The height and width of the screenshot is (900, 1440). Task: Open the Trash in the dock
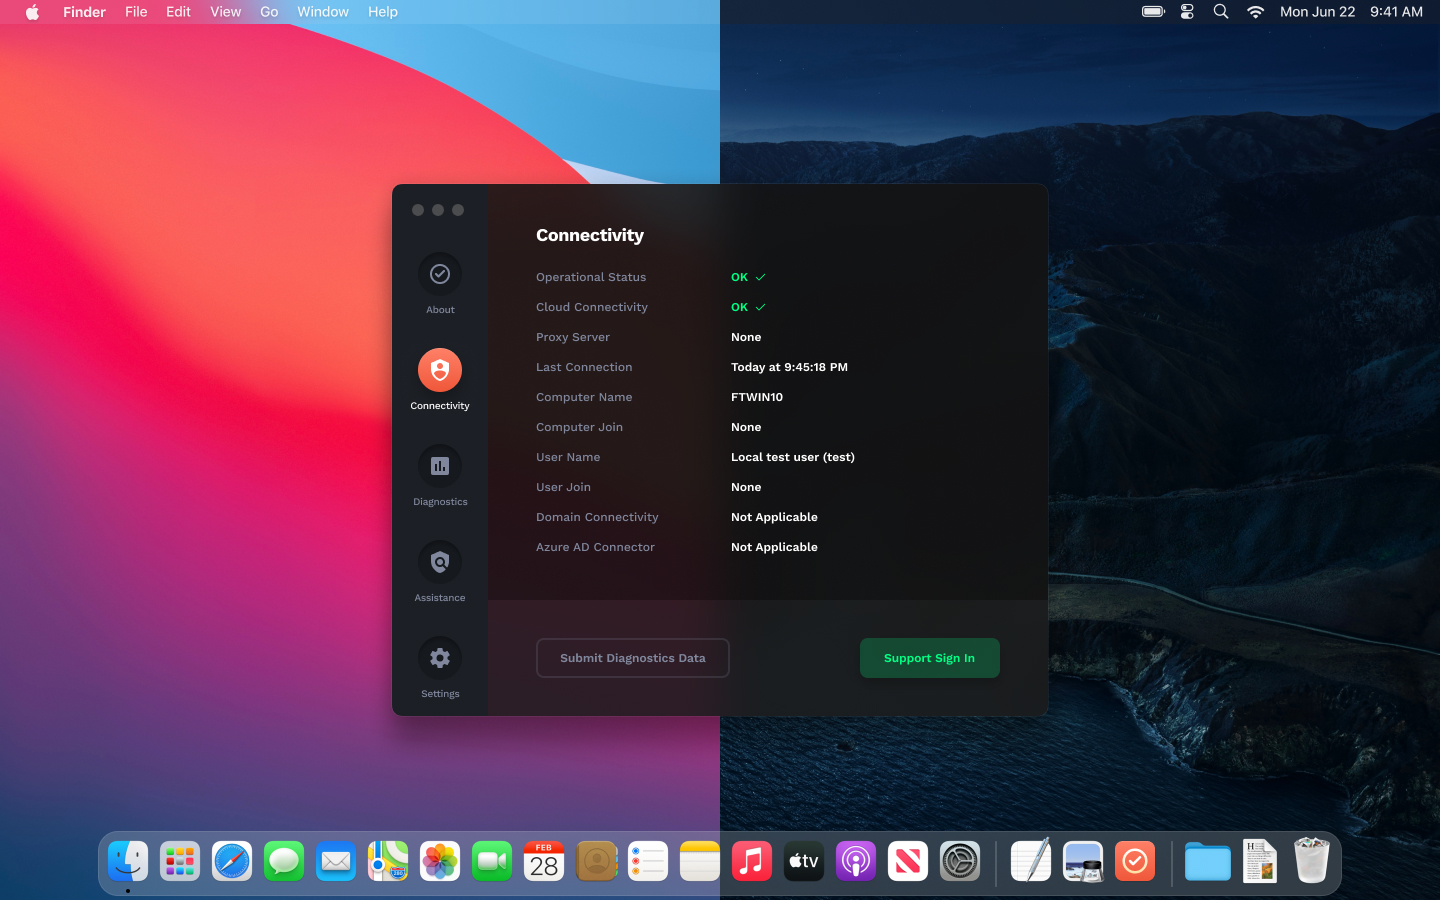pos(1311,861)
